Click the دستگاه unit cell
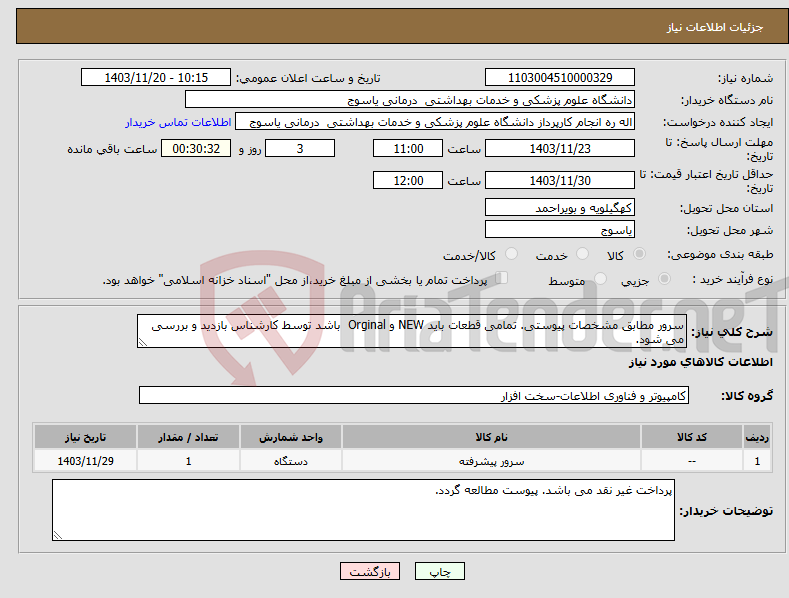789x598 pixels. click(x=291, y=461)
